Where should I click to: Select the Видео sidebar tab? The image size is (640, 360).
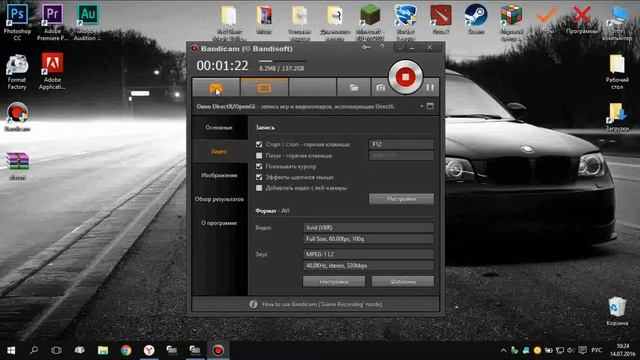(x=219, y=151)
